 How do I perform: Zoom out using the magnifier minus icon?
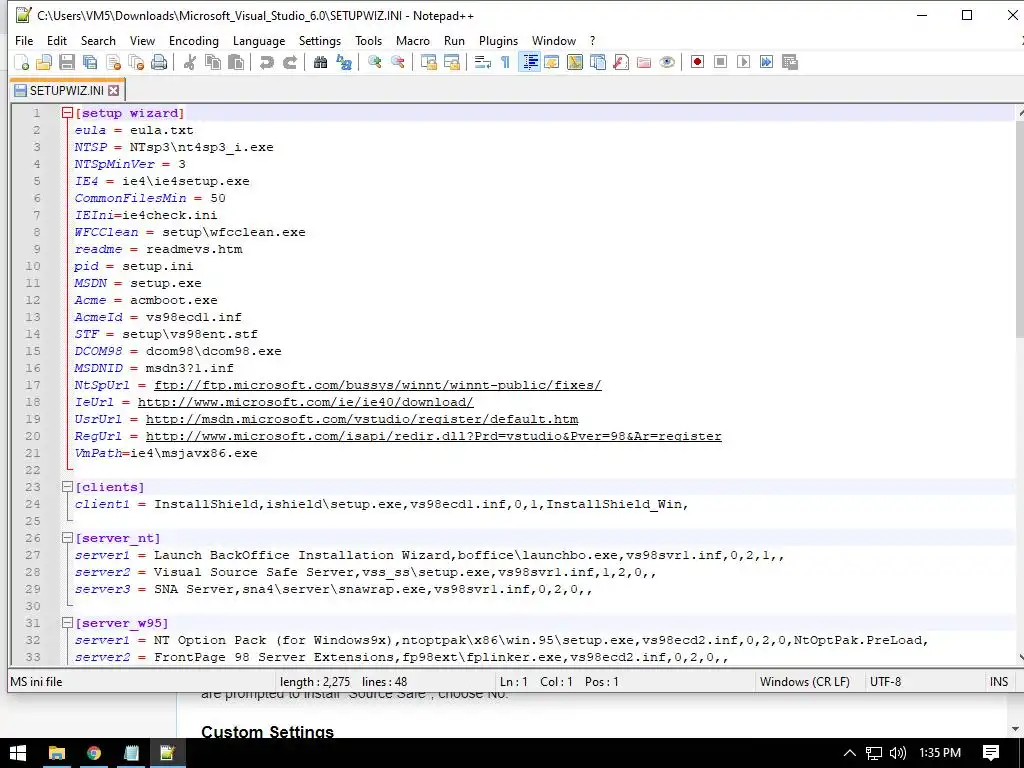(x=397, y=62)
